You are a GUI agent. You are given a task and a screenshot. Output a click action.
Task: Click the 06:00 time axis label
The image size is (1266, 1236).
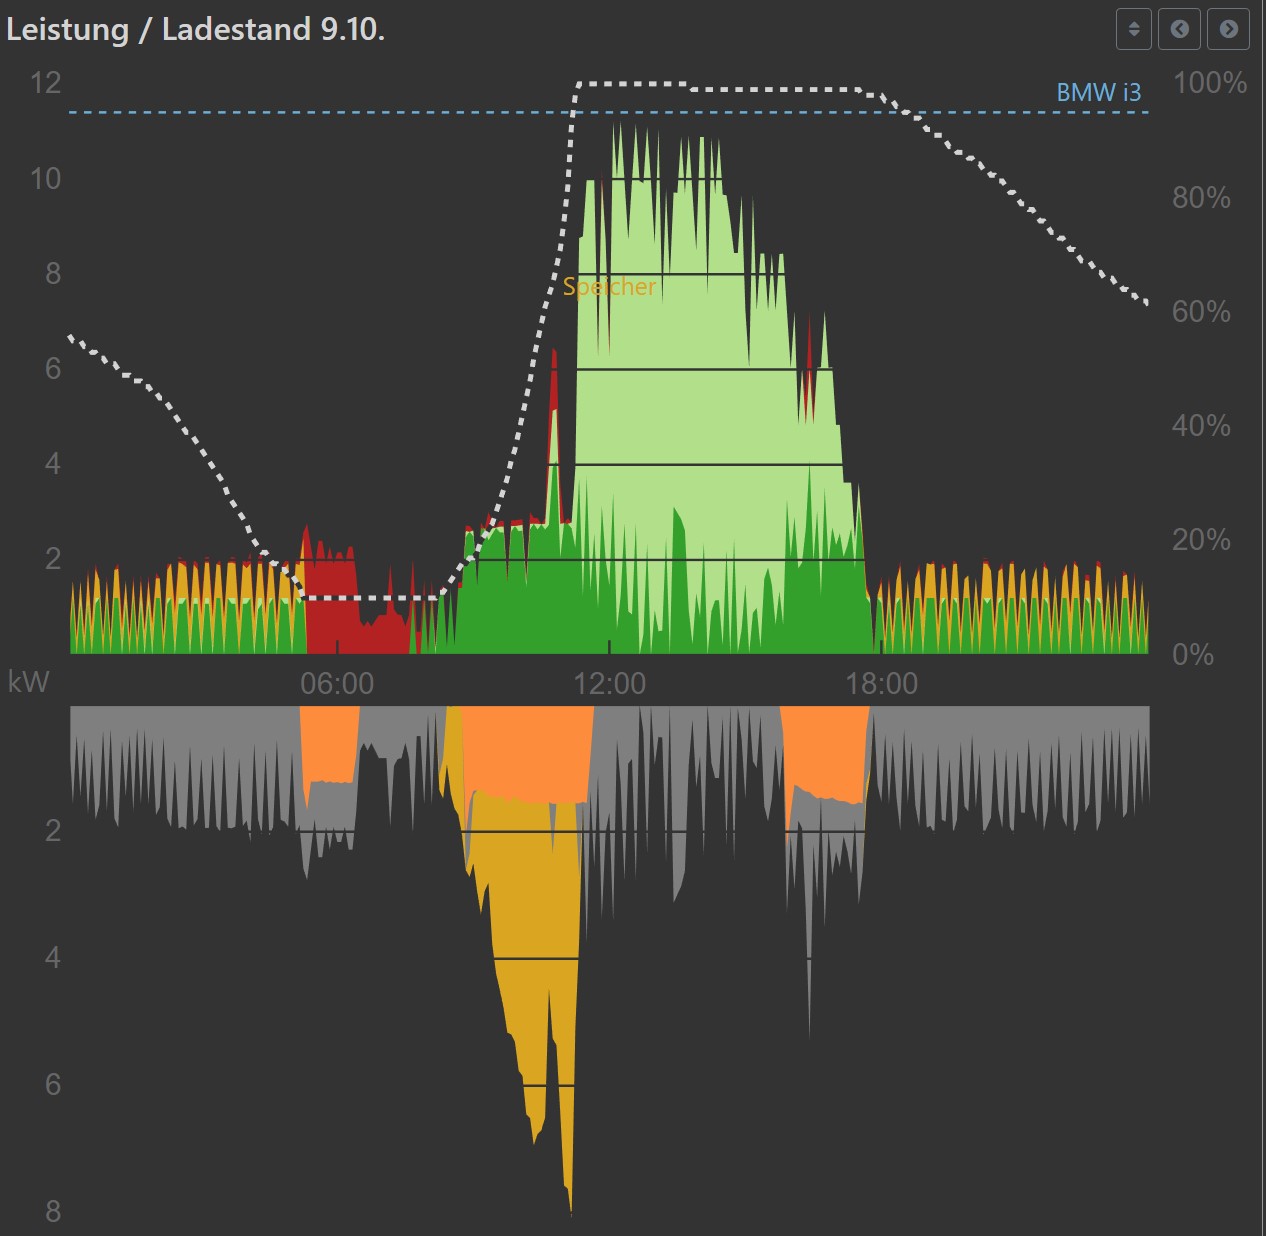point(337,683)
